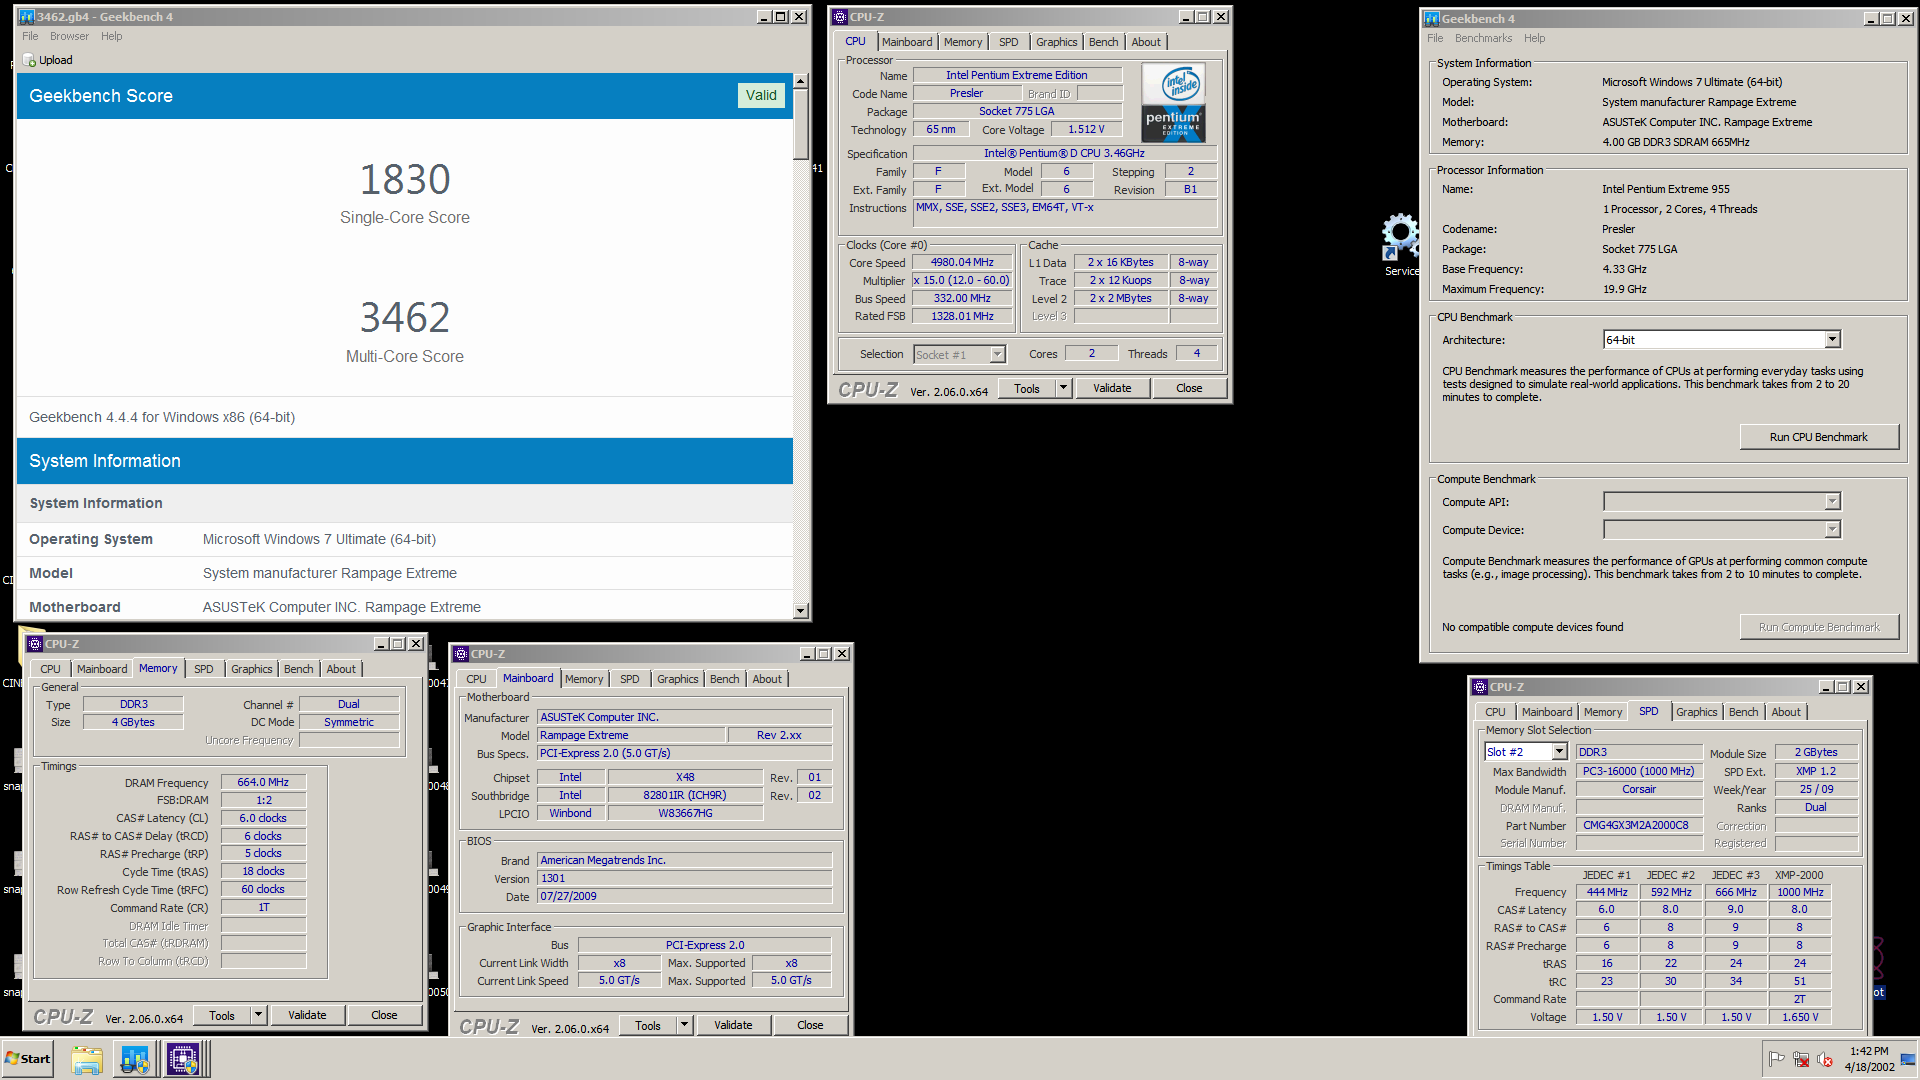
Task: Click the CPU-Z Mainboard window title icon
Action: coord(461,654)
